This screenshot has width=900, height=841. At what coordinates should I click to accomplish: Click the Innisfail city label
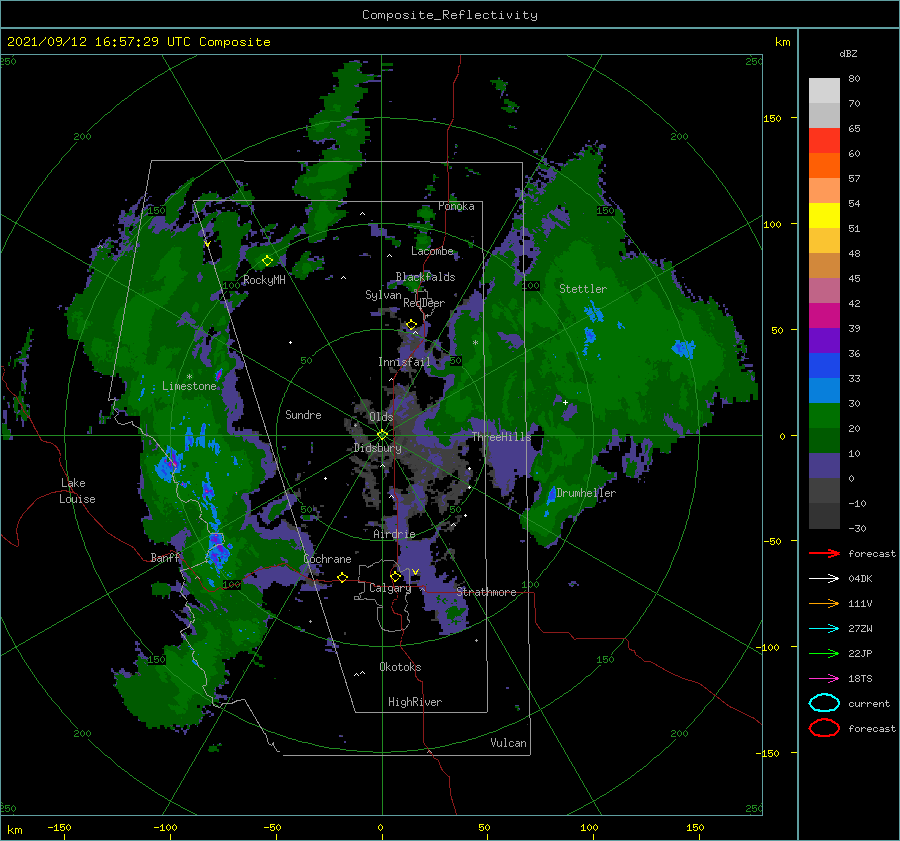coord(404,362)
